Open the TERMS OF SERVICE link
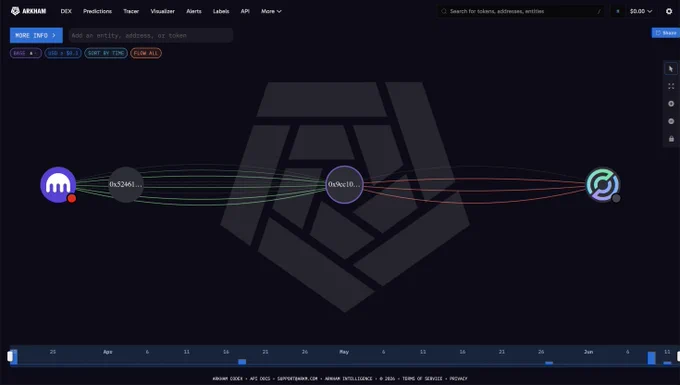 coord(422,378)
